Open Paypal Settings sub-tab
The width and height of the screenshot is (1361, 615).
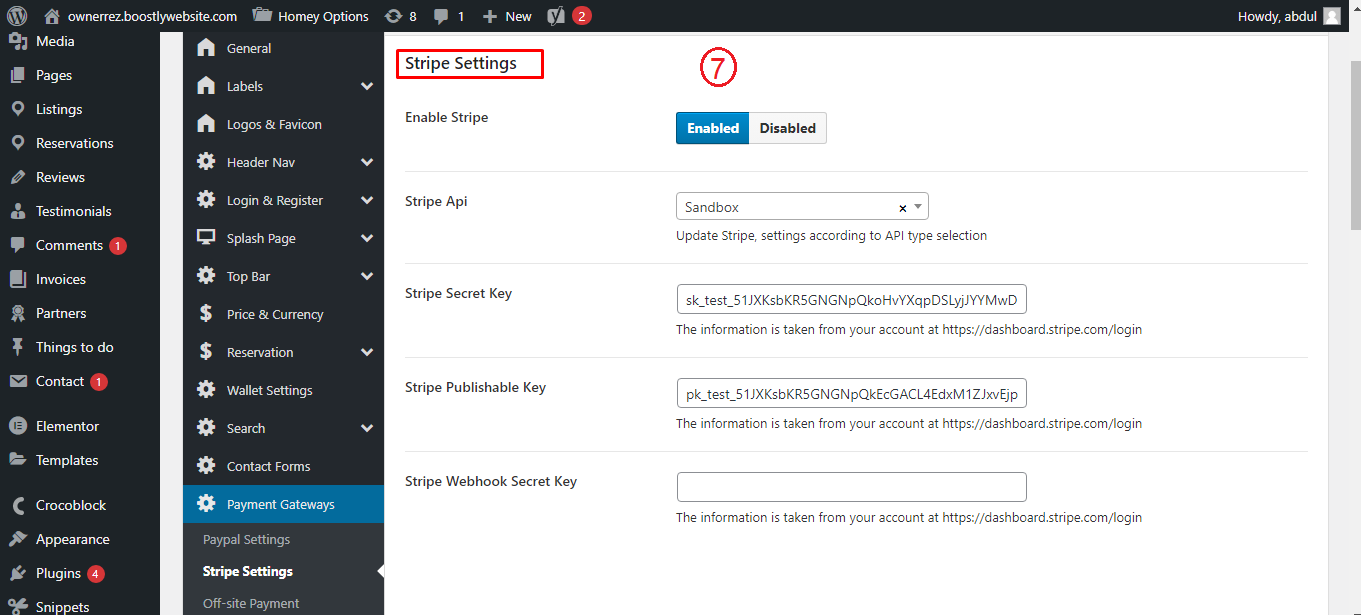[246, 539]
